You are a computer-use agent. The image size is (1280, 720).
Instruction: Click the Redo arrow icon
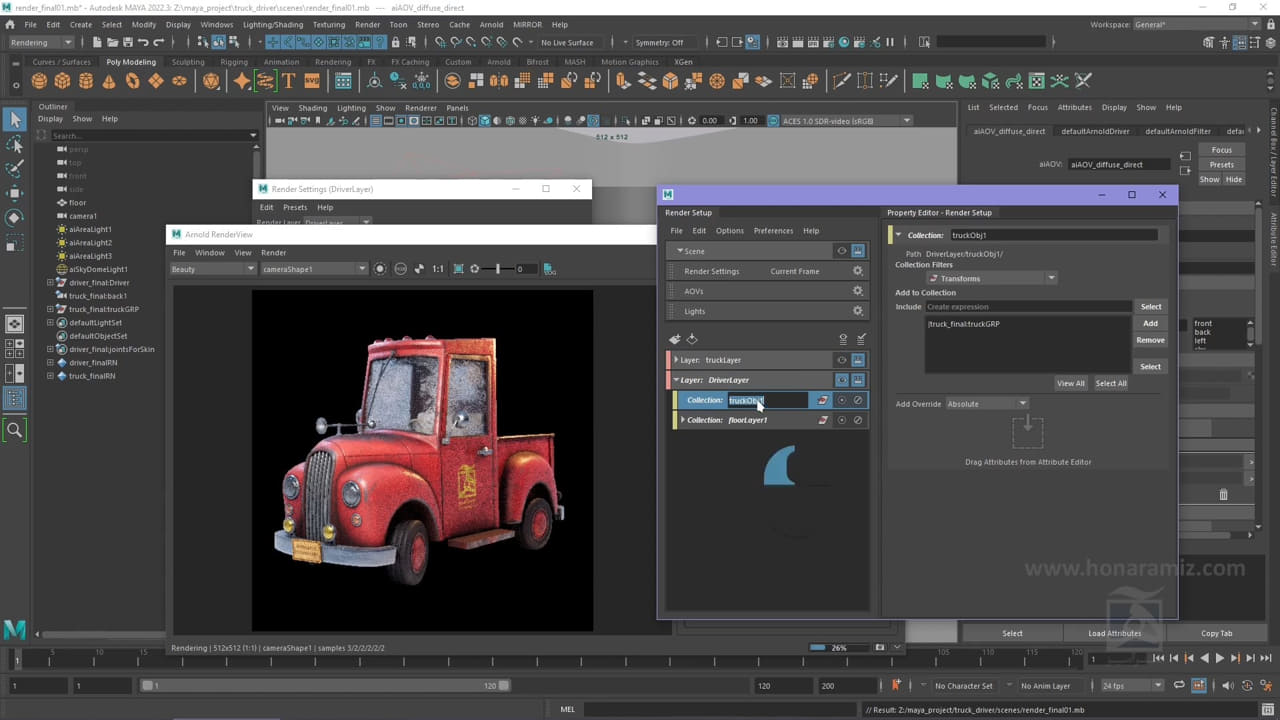(159, 42)
